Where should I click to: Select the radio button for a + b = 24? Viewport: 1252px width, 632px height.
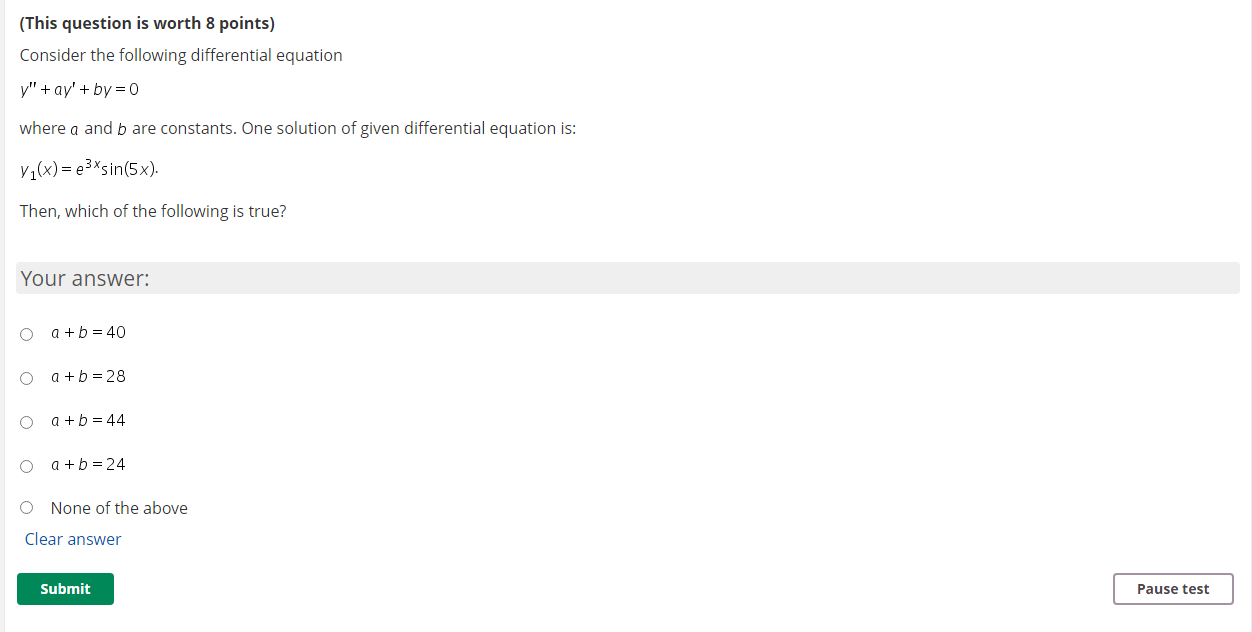pyautogui.click(x=26, y=466)
